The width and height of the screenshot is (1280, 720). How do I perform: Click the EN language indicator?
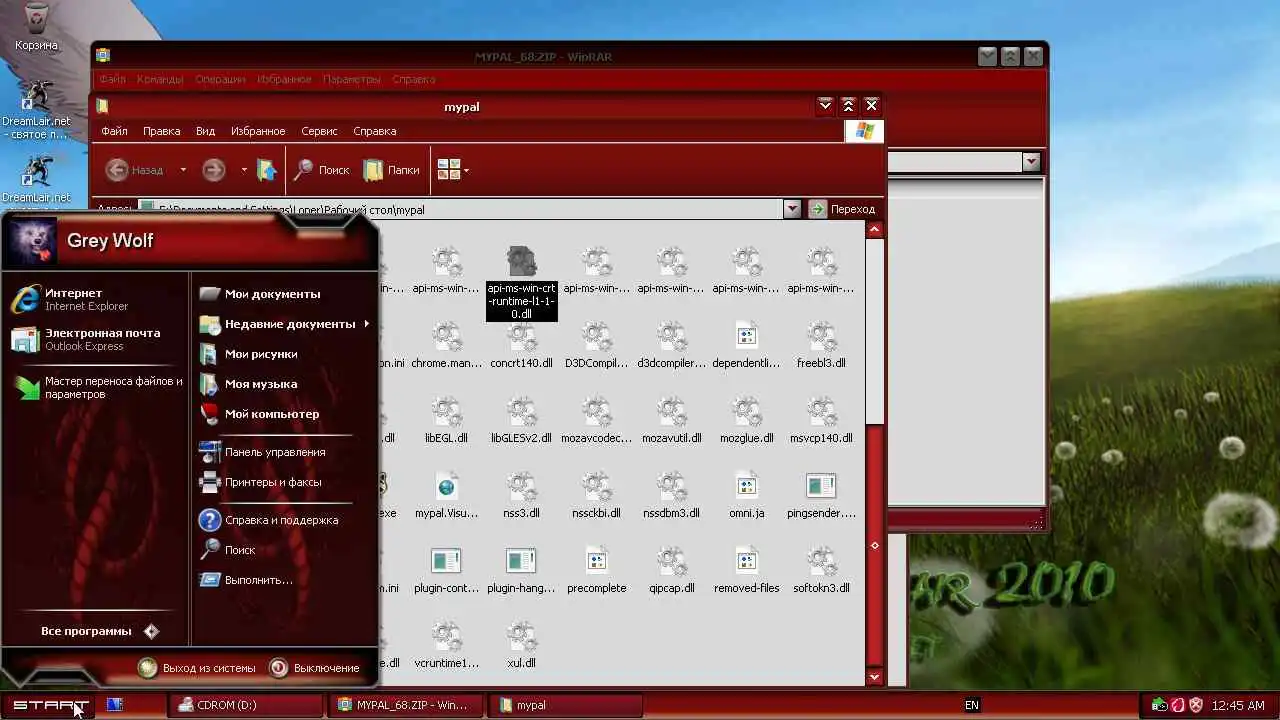[x=971, y=705]
